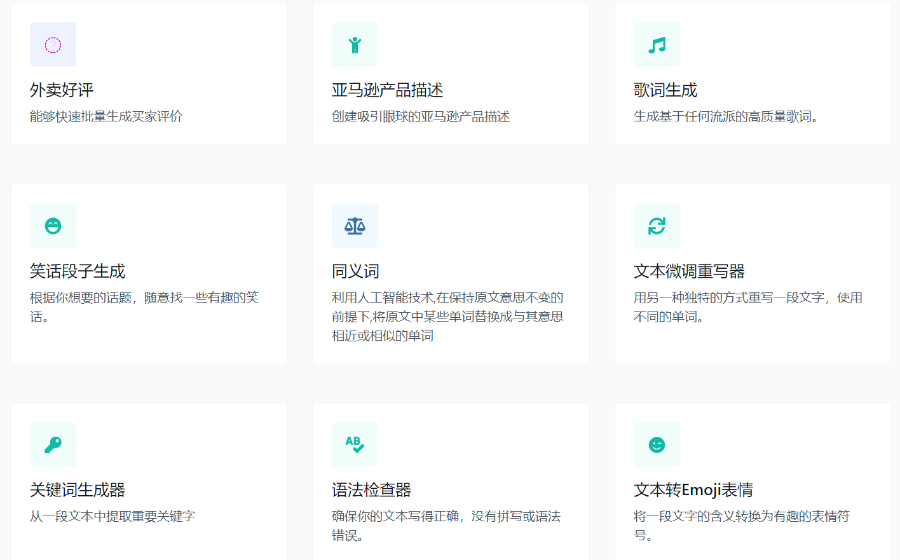Open the 同义词 tool title
This screenshot has height=560, width=900.
355,271
